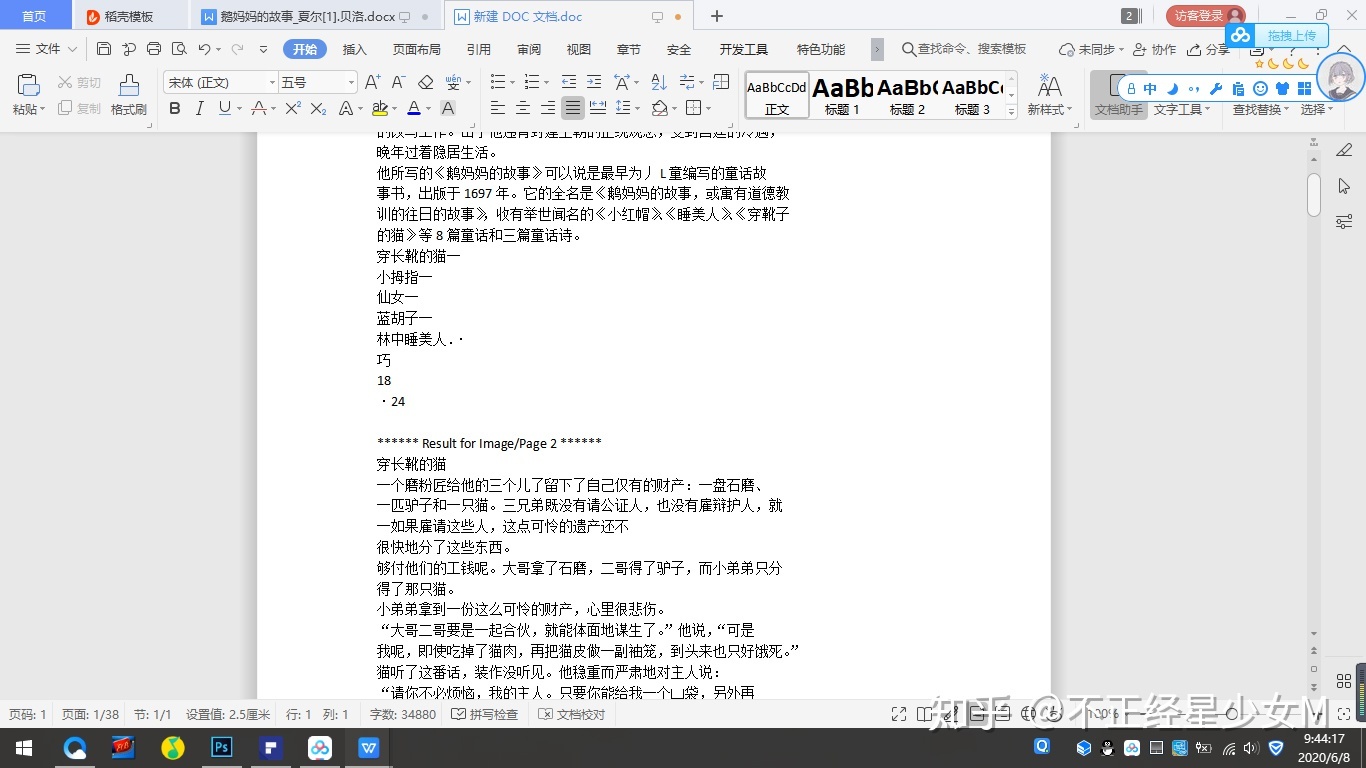This screenshot has width=1366, height=768.
Task: Open the Review (审阅) tab
Action: [x=529, y=49]
